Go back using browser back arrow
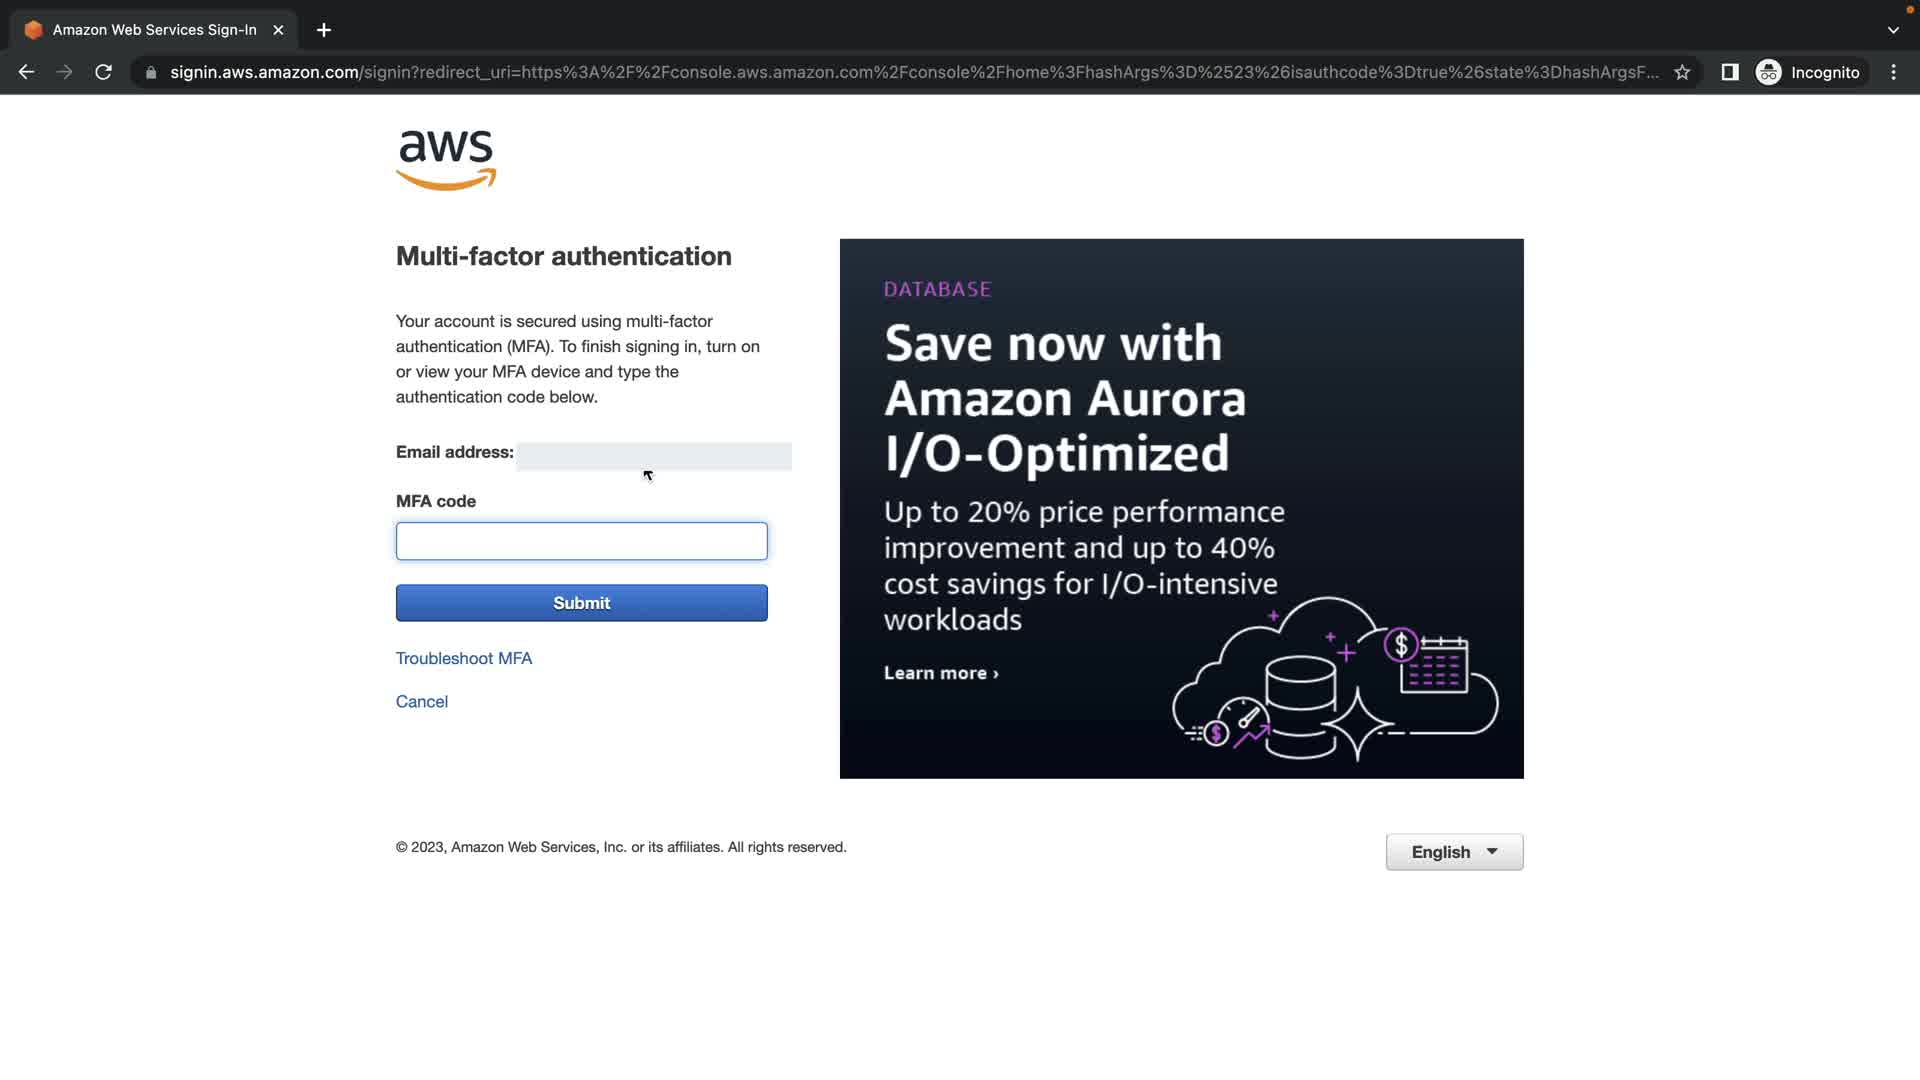The width and height of the screenshot is (1920, 1080). [x=27, y=72]
